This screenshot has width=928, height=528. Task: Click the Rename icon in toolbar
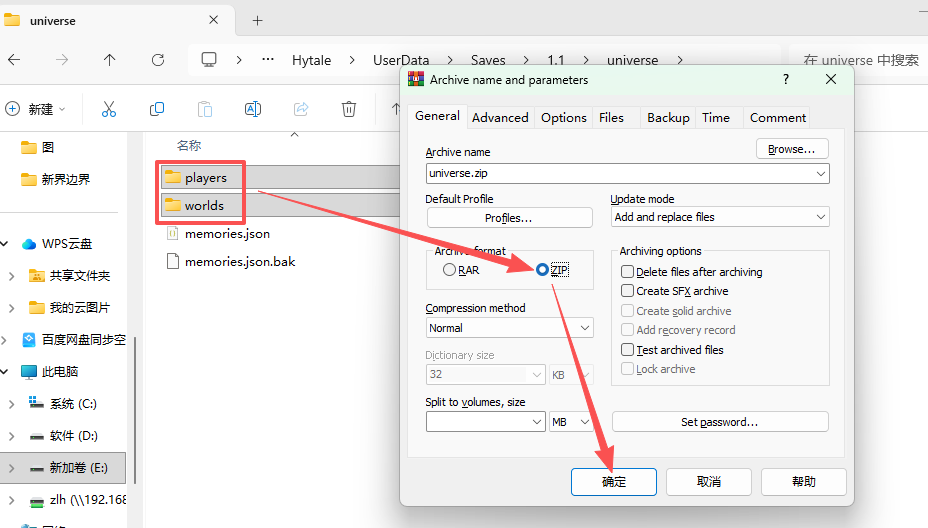253,109
